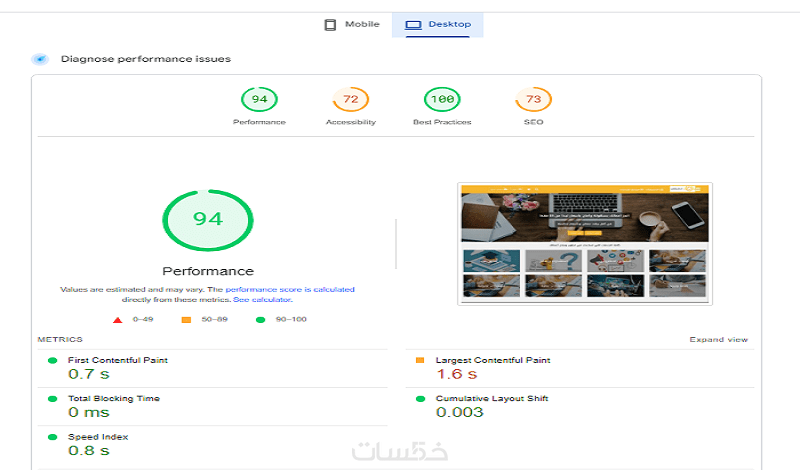Click the green circle 90–100 legend icon
This screenshot has height=470, width=800.
[260, 320]
